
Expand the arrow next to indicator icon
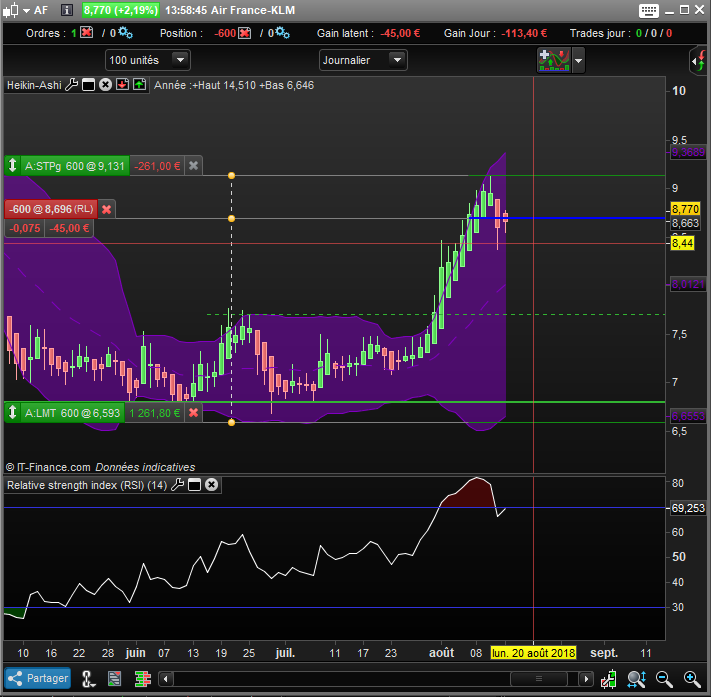[578, 60]
